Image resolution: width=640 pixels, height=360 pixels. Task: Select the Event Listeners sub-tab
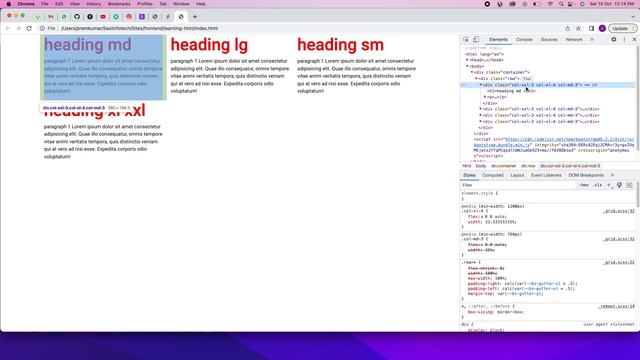546,175
